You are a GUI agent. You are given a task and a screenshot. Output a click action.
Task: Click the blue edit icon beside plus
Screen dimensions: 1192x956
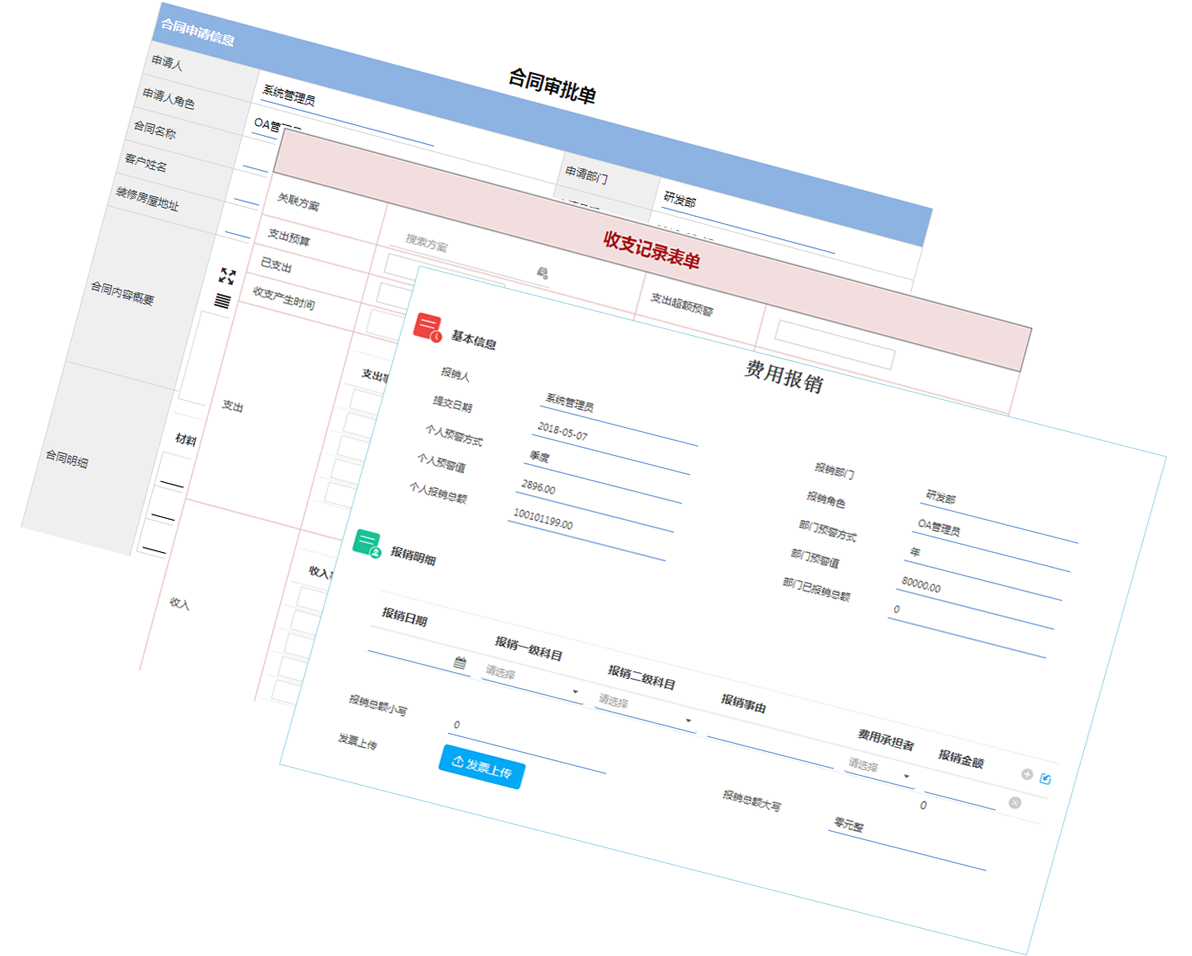1045,779
